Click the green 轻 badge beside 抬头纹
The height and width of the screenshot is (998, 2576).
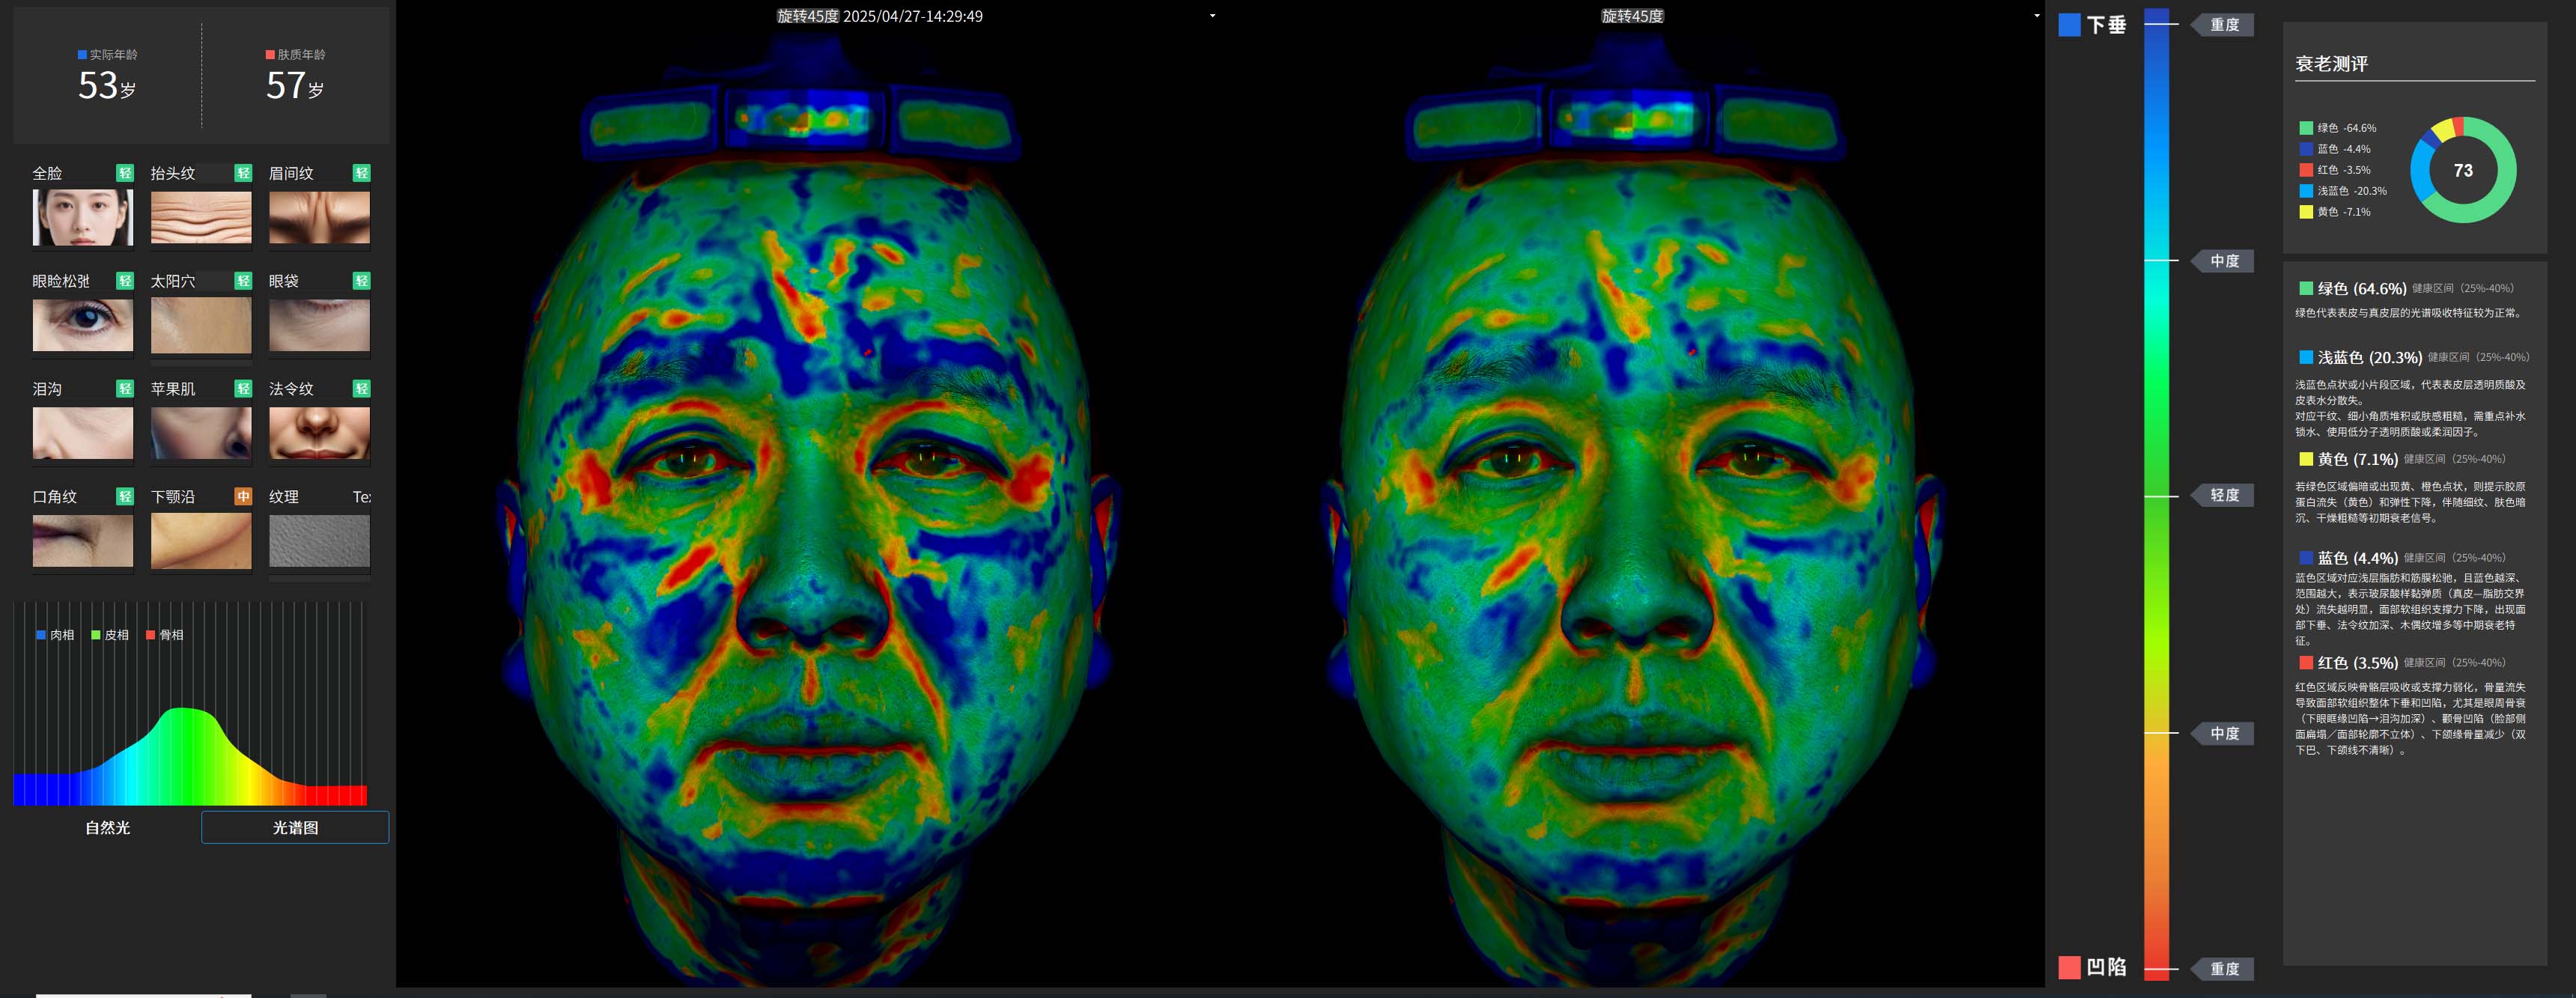pyautogui.click(x=243, y=173)
